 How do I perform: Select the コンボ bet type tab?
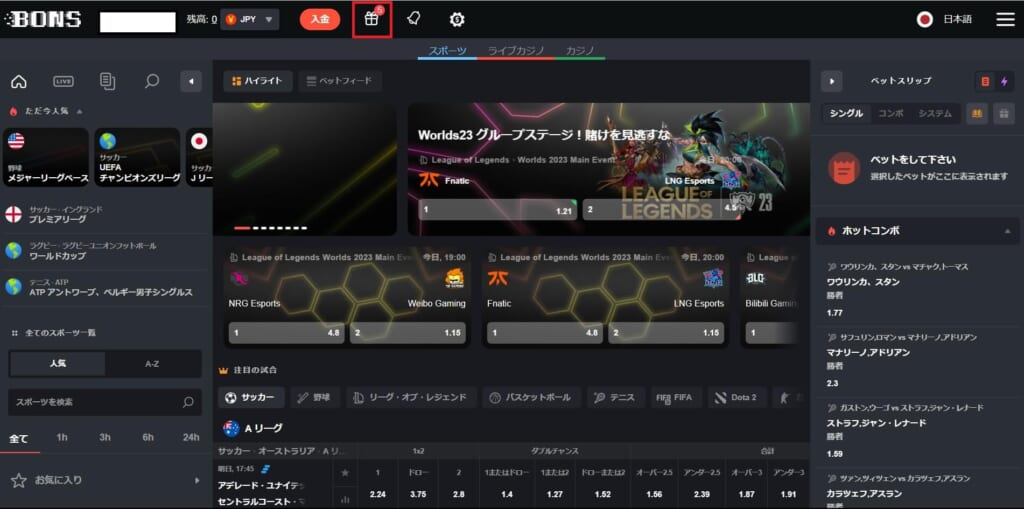click(x=891, y=113)
